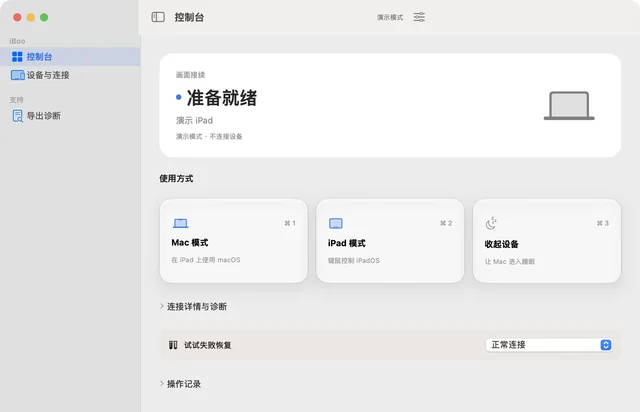Open the 正常连接 dropdown

coord(549,345)
